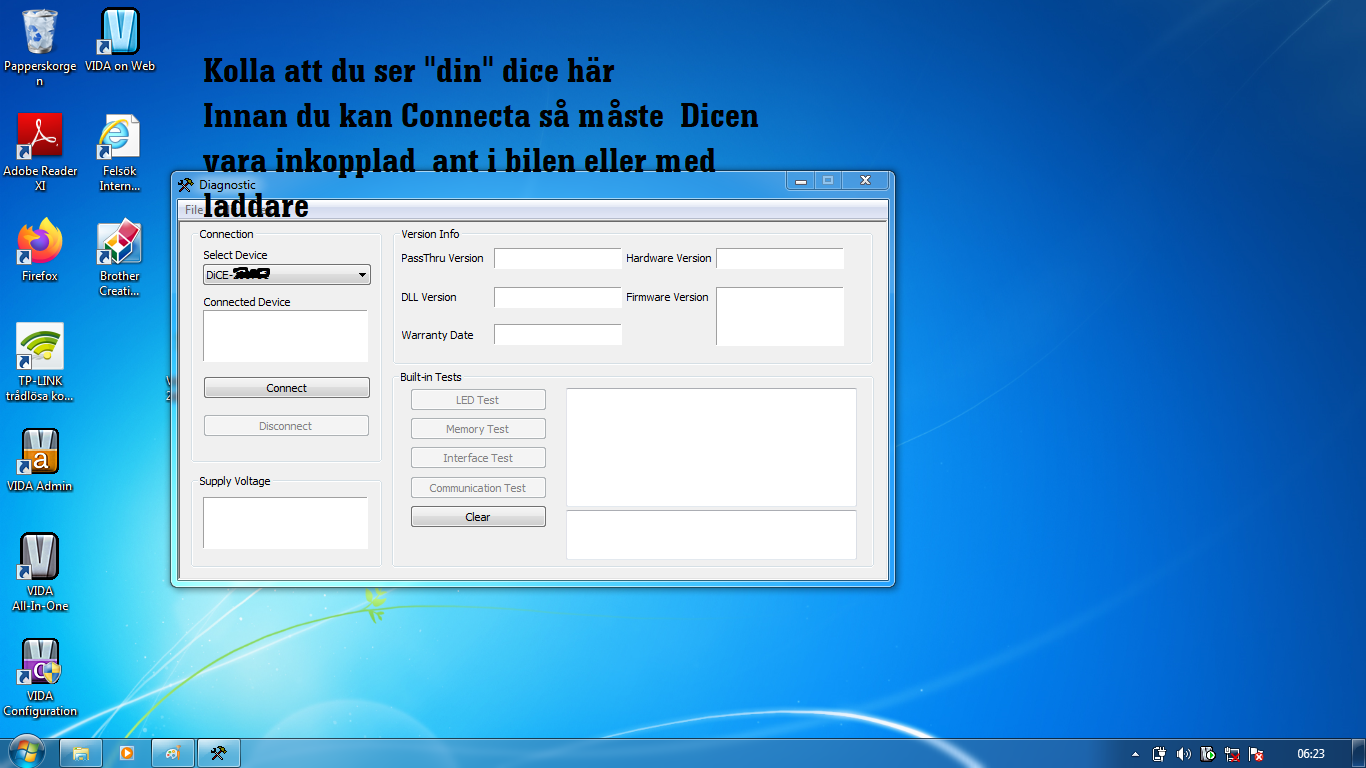Viewport: 1366px width, 768px height.
Task: Open the volume speaker tray icon
Action: tap(1184, 754)
